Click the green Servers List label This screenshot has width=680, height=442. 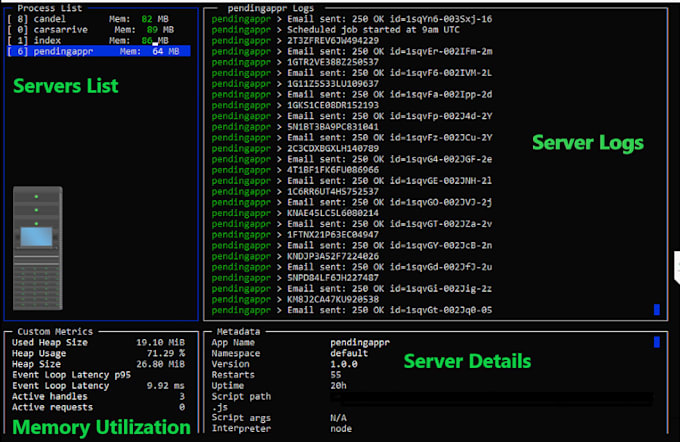tap(65, 85)
